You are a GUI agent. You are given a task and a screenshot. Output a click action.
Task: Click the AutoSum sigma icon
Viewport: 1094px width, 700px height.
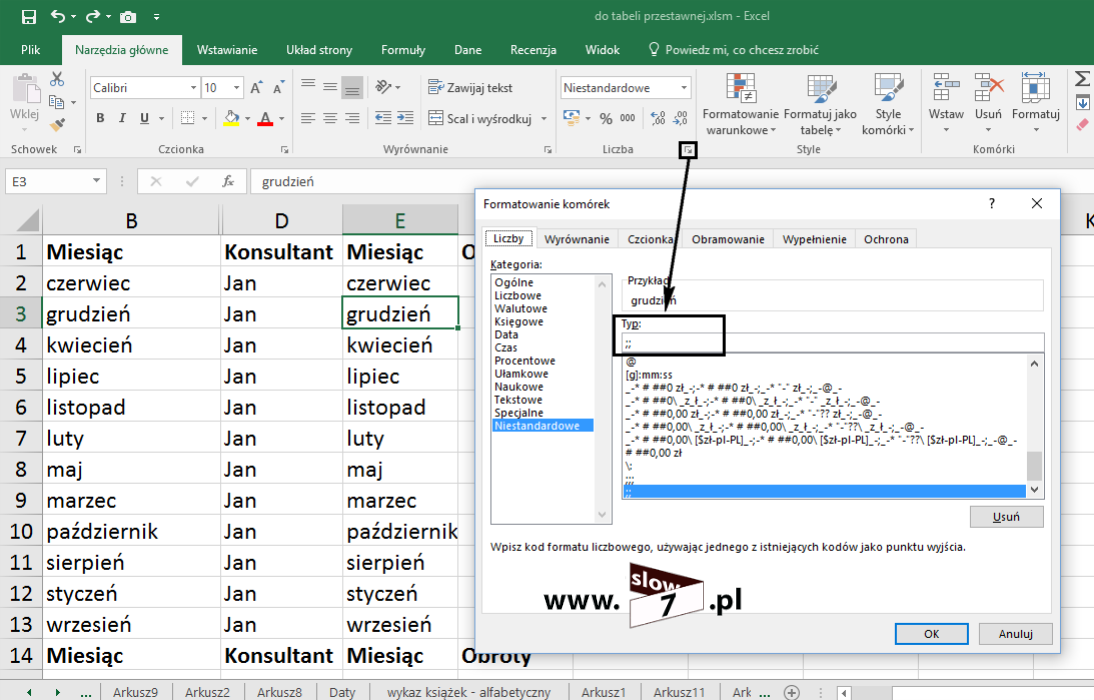(x=1083, y=79)
